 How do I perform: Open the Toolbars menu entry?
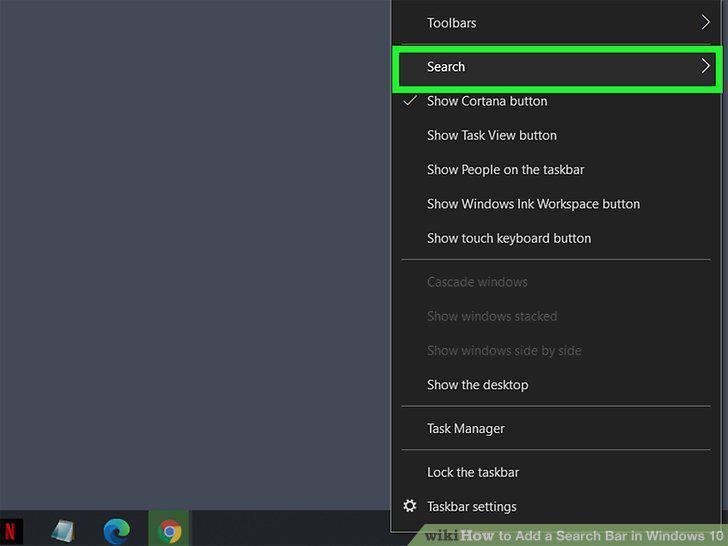[x=556, y=23]
